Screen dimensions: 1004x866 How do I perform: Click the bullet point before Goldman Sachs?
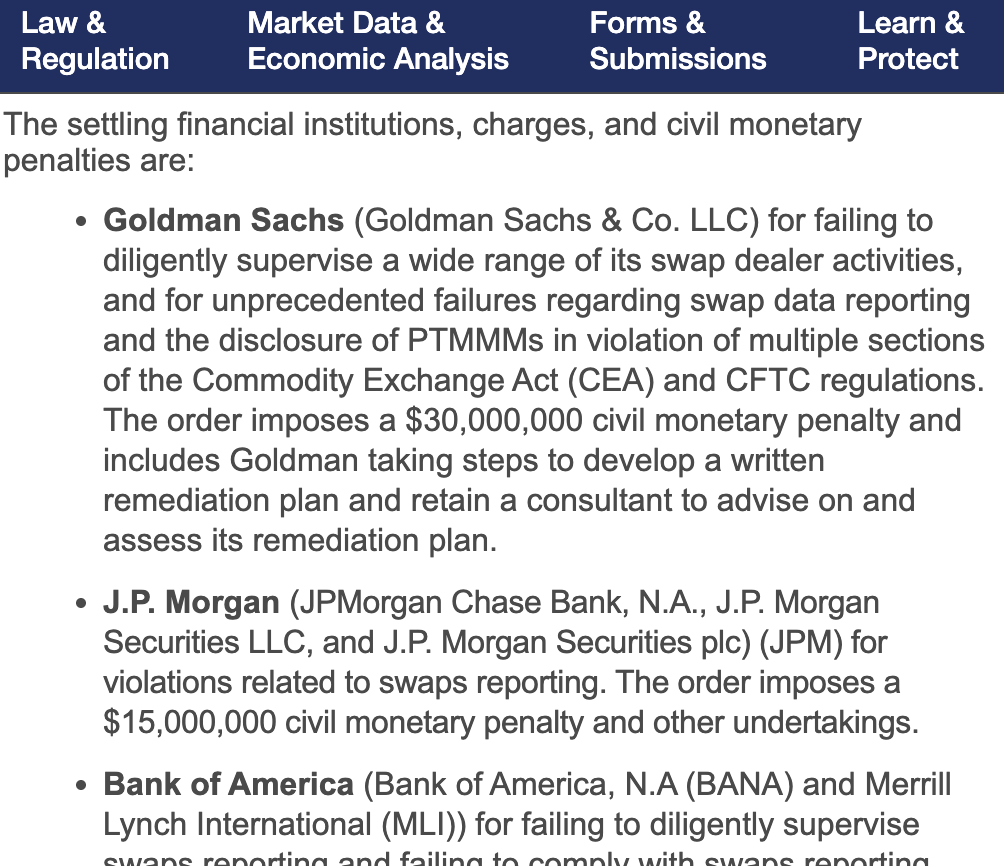[x=83, y=221]
